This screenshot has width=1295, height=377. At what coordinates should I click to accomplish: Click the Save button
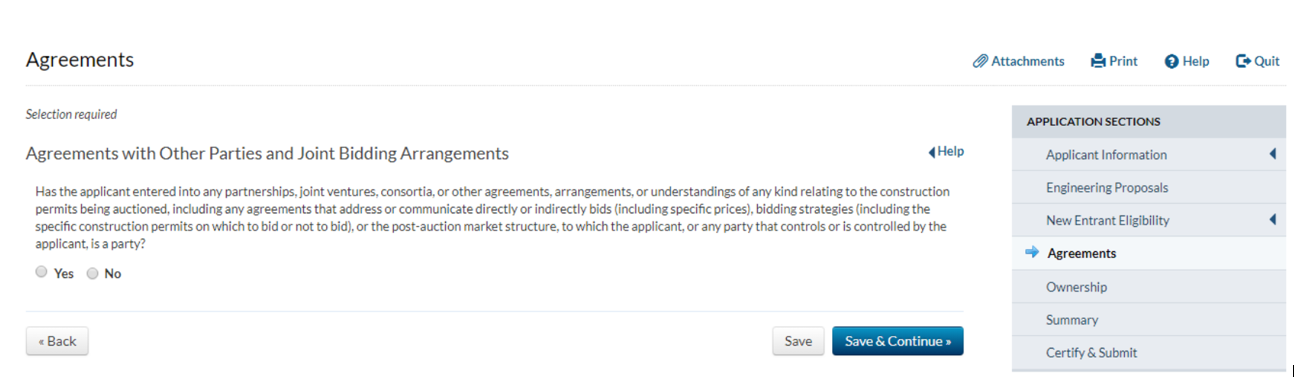(798, 341)
